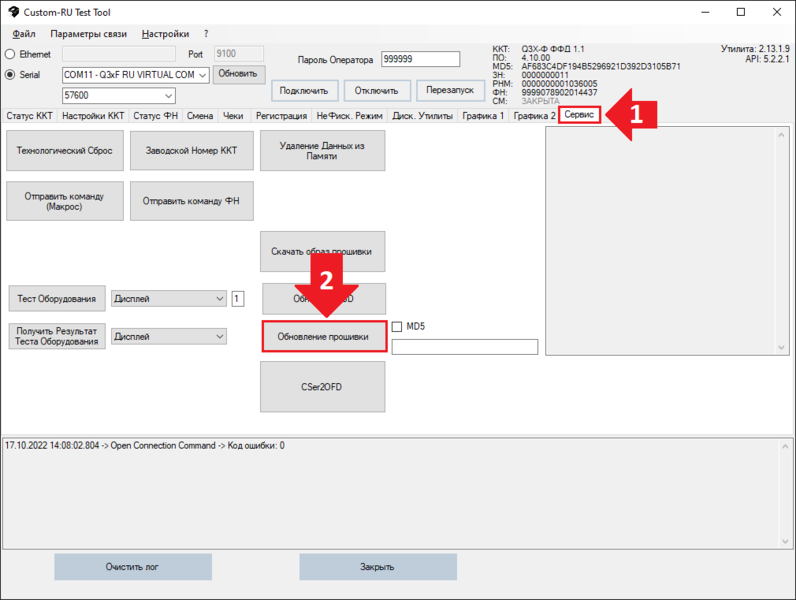
Task: Open the 57600 baud rate dropdown
Action: tap(168, 96)
